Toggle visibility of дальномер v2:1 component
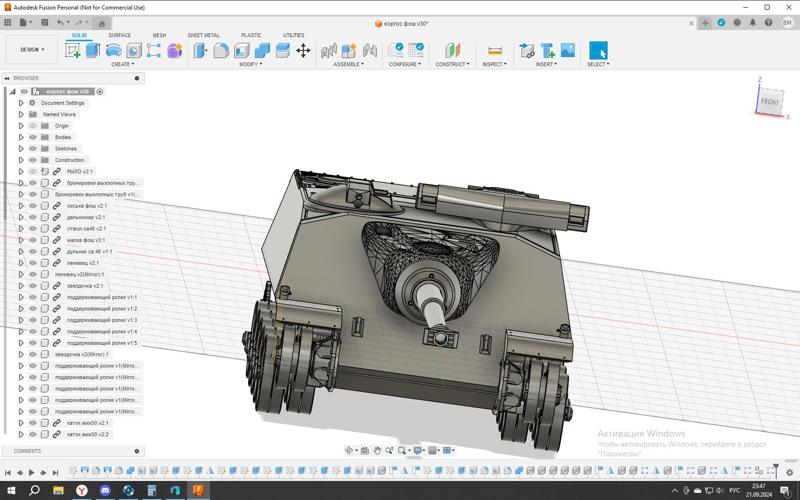Image resolution: width=800 pixels, height=500 pixels. point(32,217)
